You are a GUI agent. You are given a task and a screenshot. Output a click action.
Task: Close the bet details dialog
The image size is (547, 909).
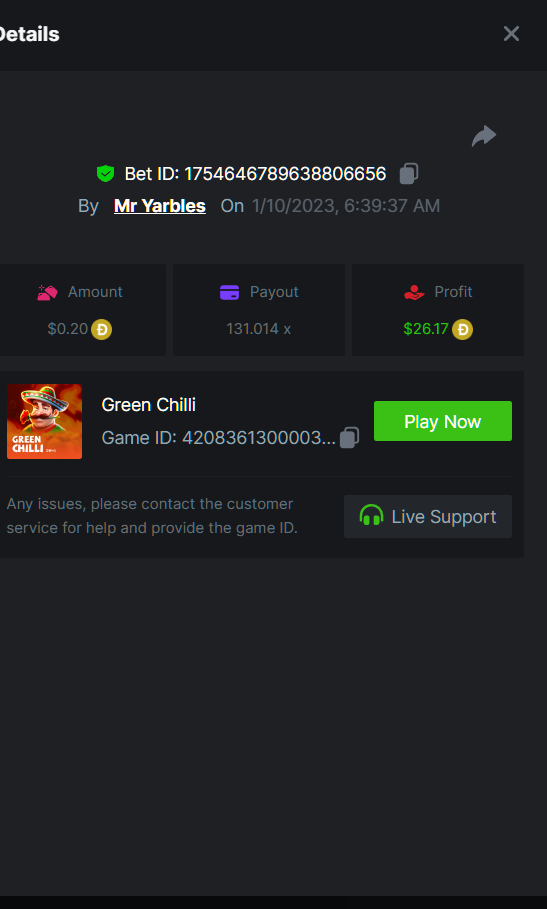(511, 34)
